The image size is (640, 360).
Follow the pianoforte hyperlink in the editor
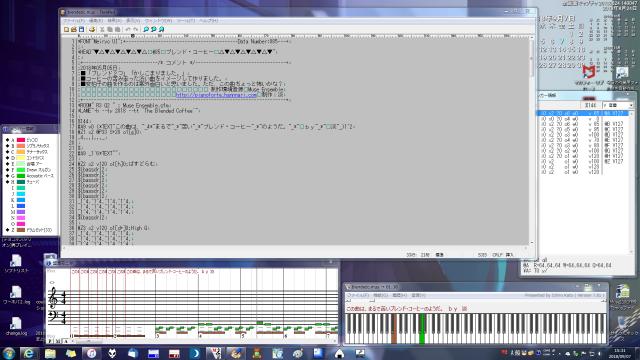(x=216, y=95)
